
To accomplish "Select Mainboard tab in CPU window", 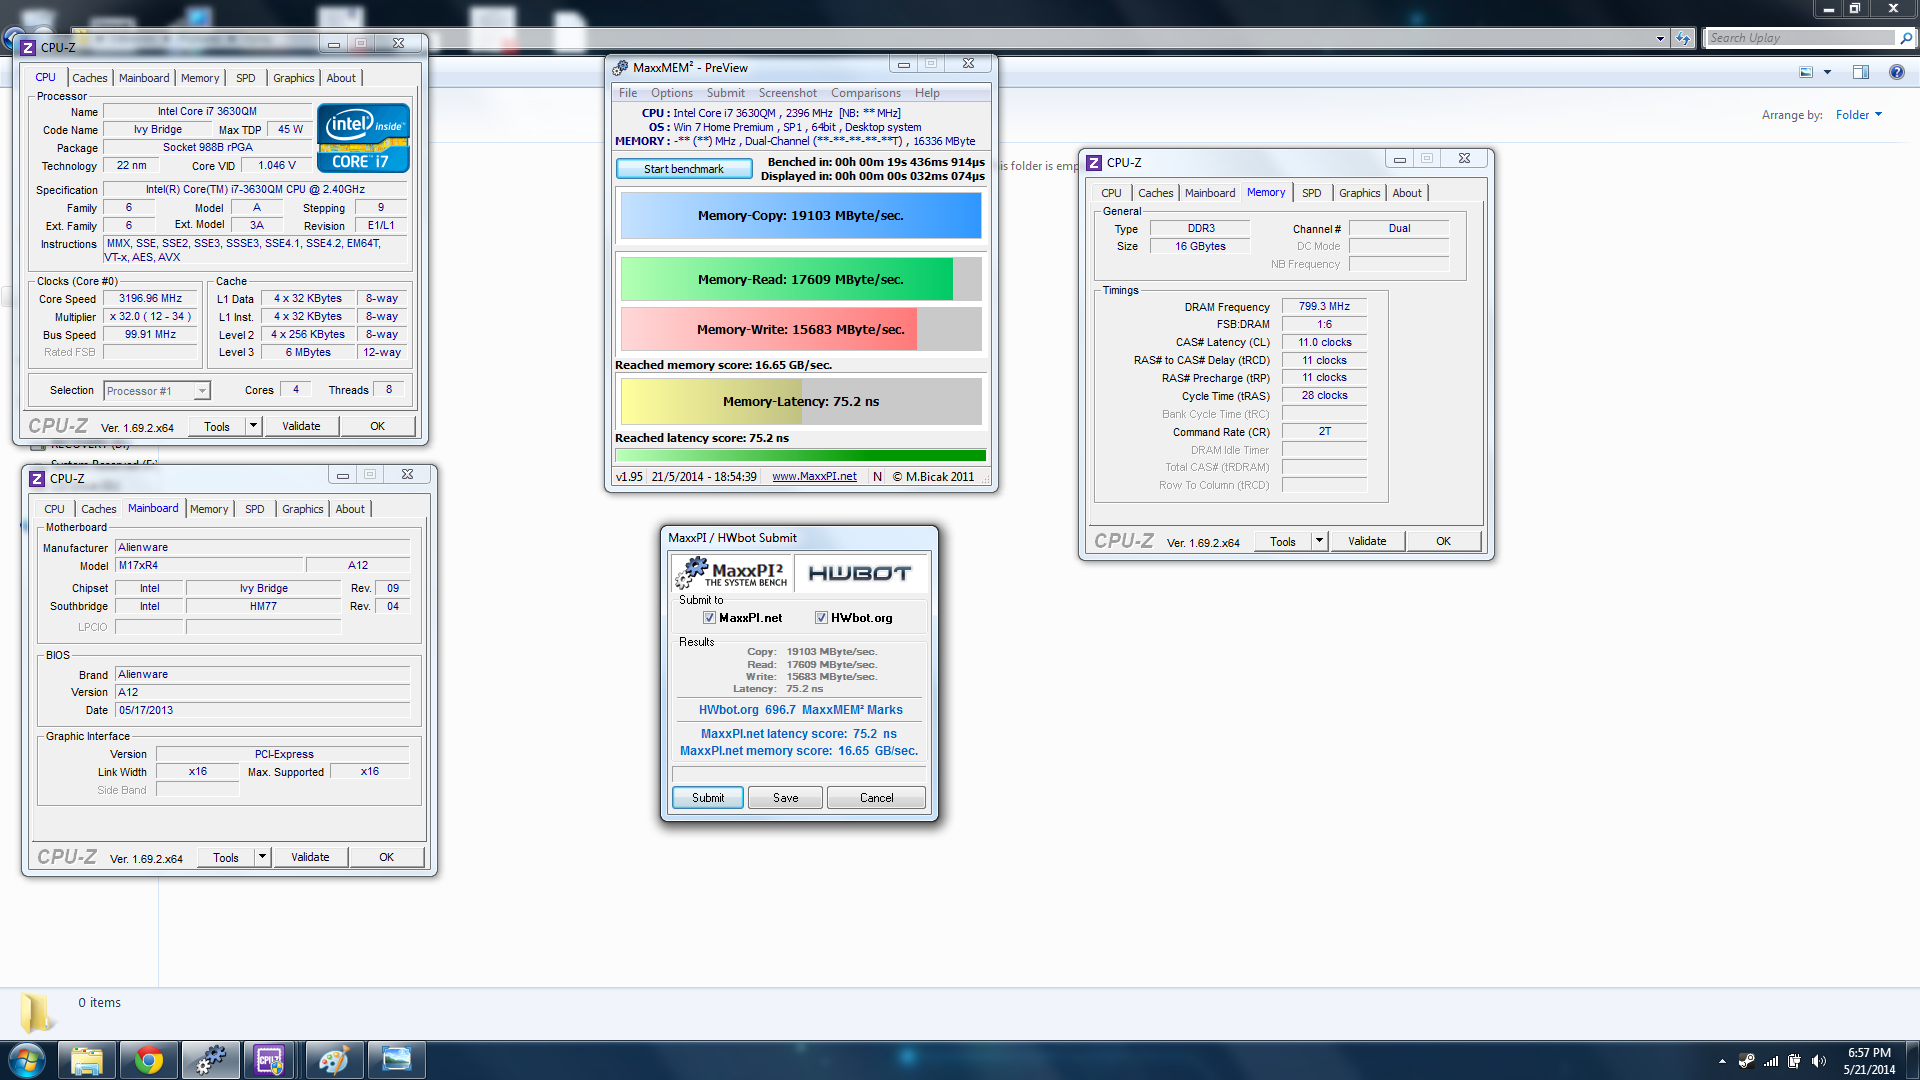I will point(144,78).
